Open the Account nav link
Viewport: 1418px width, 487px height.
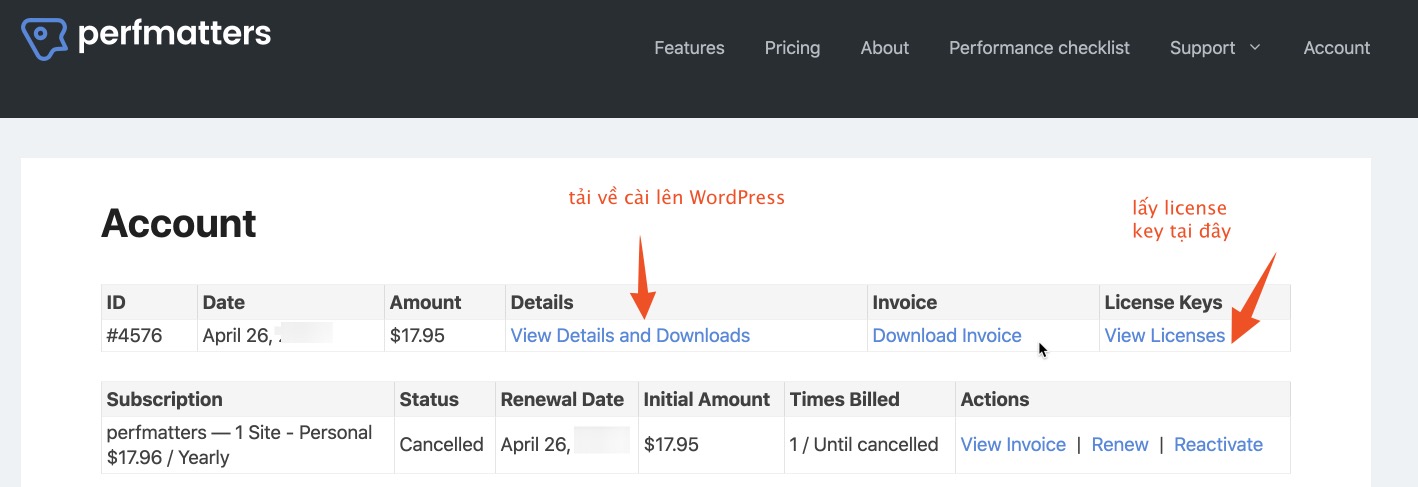(x=1336, y=48)
